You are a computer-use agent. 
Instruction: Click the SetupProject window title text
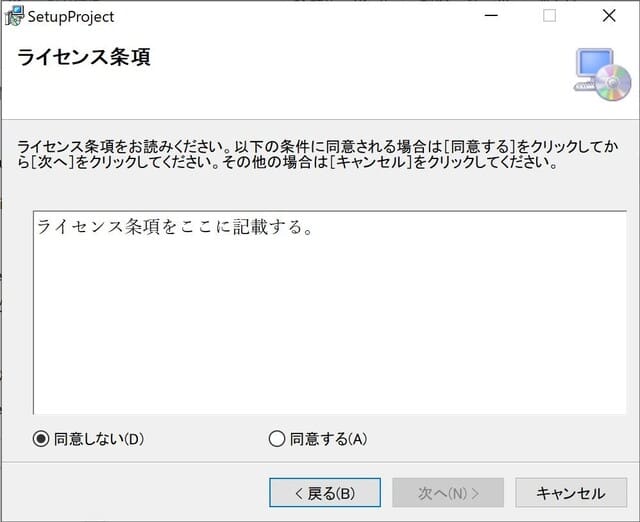coord(71,16)
